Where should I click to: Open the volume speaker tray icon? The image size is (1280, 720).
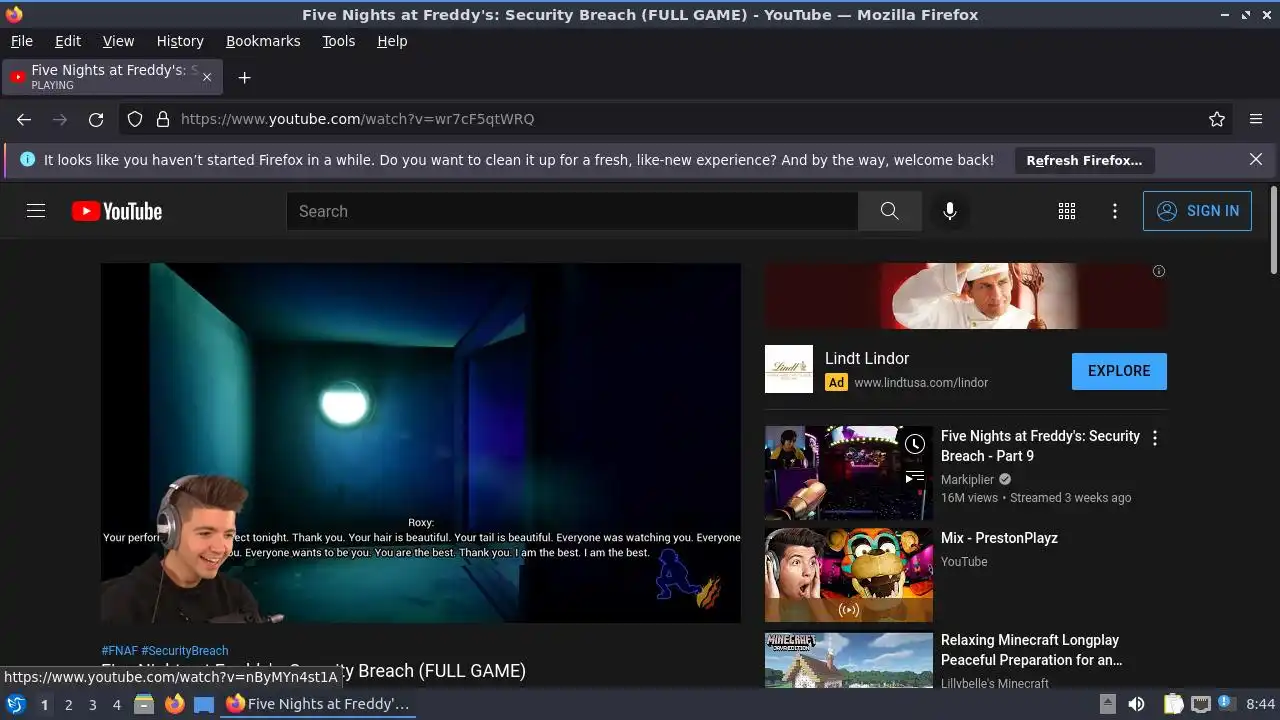click(1136, 704)
